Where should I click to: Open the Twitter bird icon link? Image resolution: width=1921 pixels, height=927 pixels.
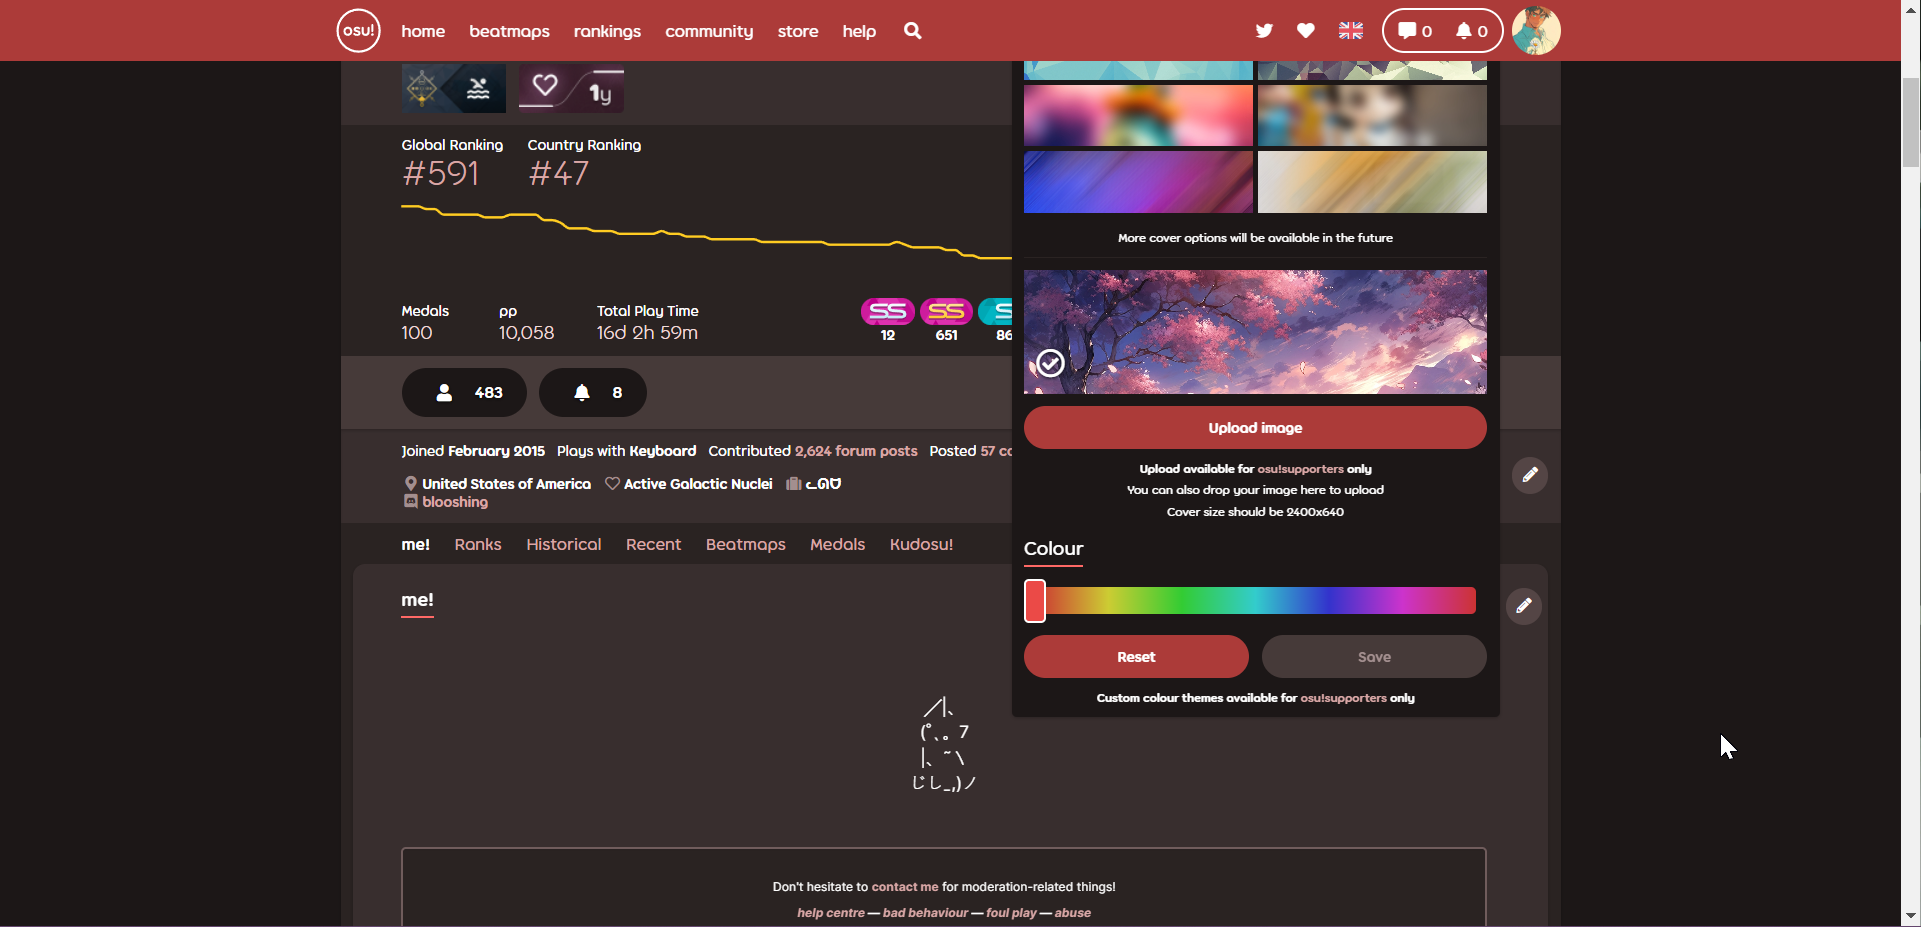[1264, 31]
